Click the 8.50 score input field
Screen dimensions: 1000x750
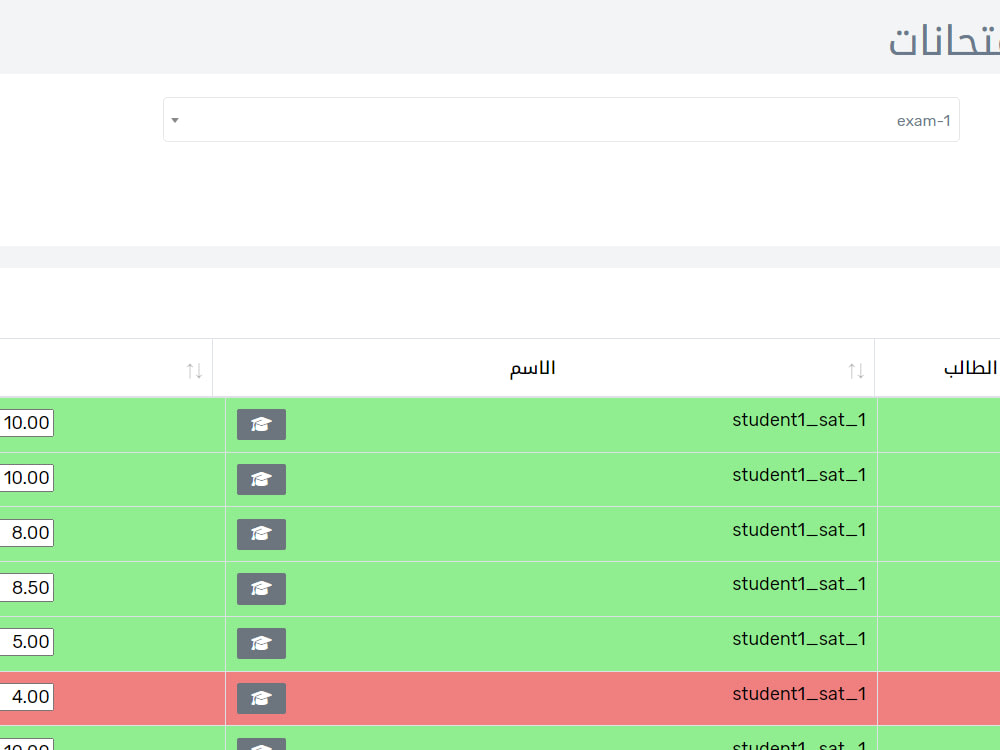click(x=26, y=587)
